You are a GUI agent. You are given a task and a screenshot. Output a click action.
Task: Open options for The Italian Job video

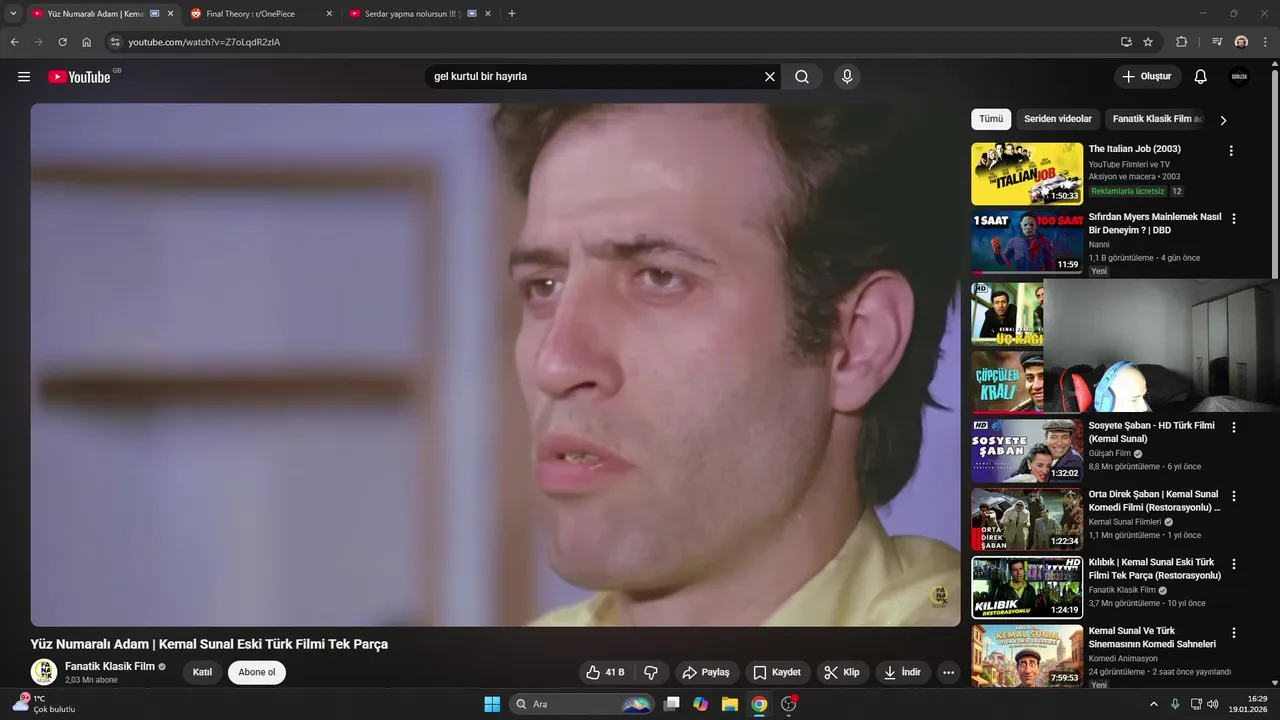(x=1231, y=151)
